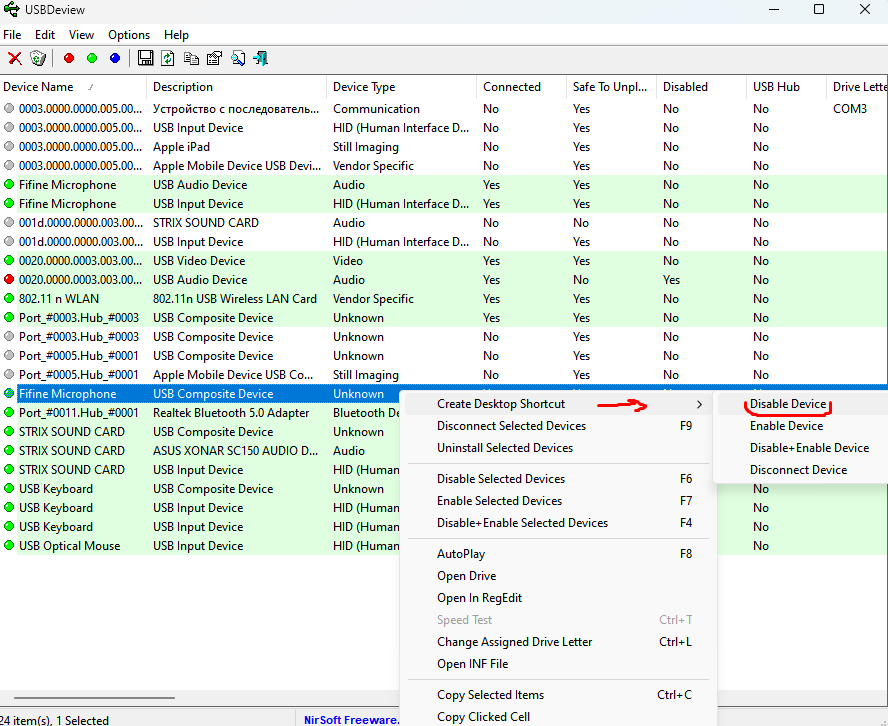Image resolution: width=888 pixels, height=726 pixels.
Task: Click the gray status dot of Apple Mobile Device USB Co... row
Action: tap(9, 374)
